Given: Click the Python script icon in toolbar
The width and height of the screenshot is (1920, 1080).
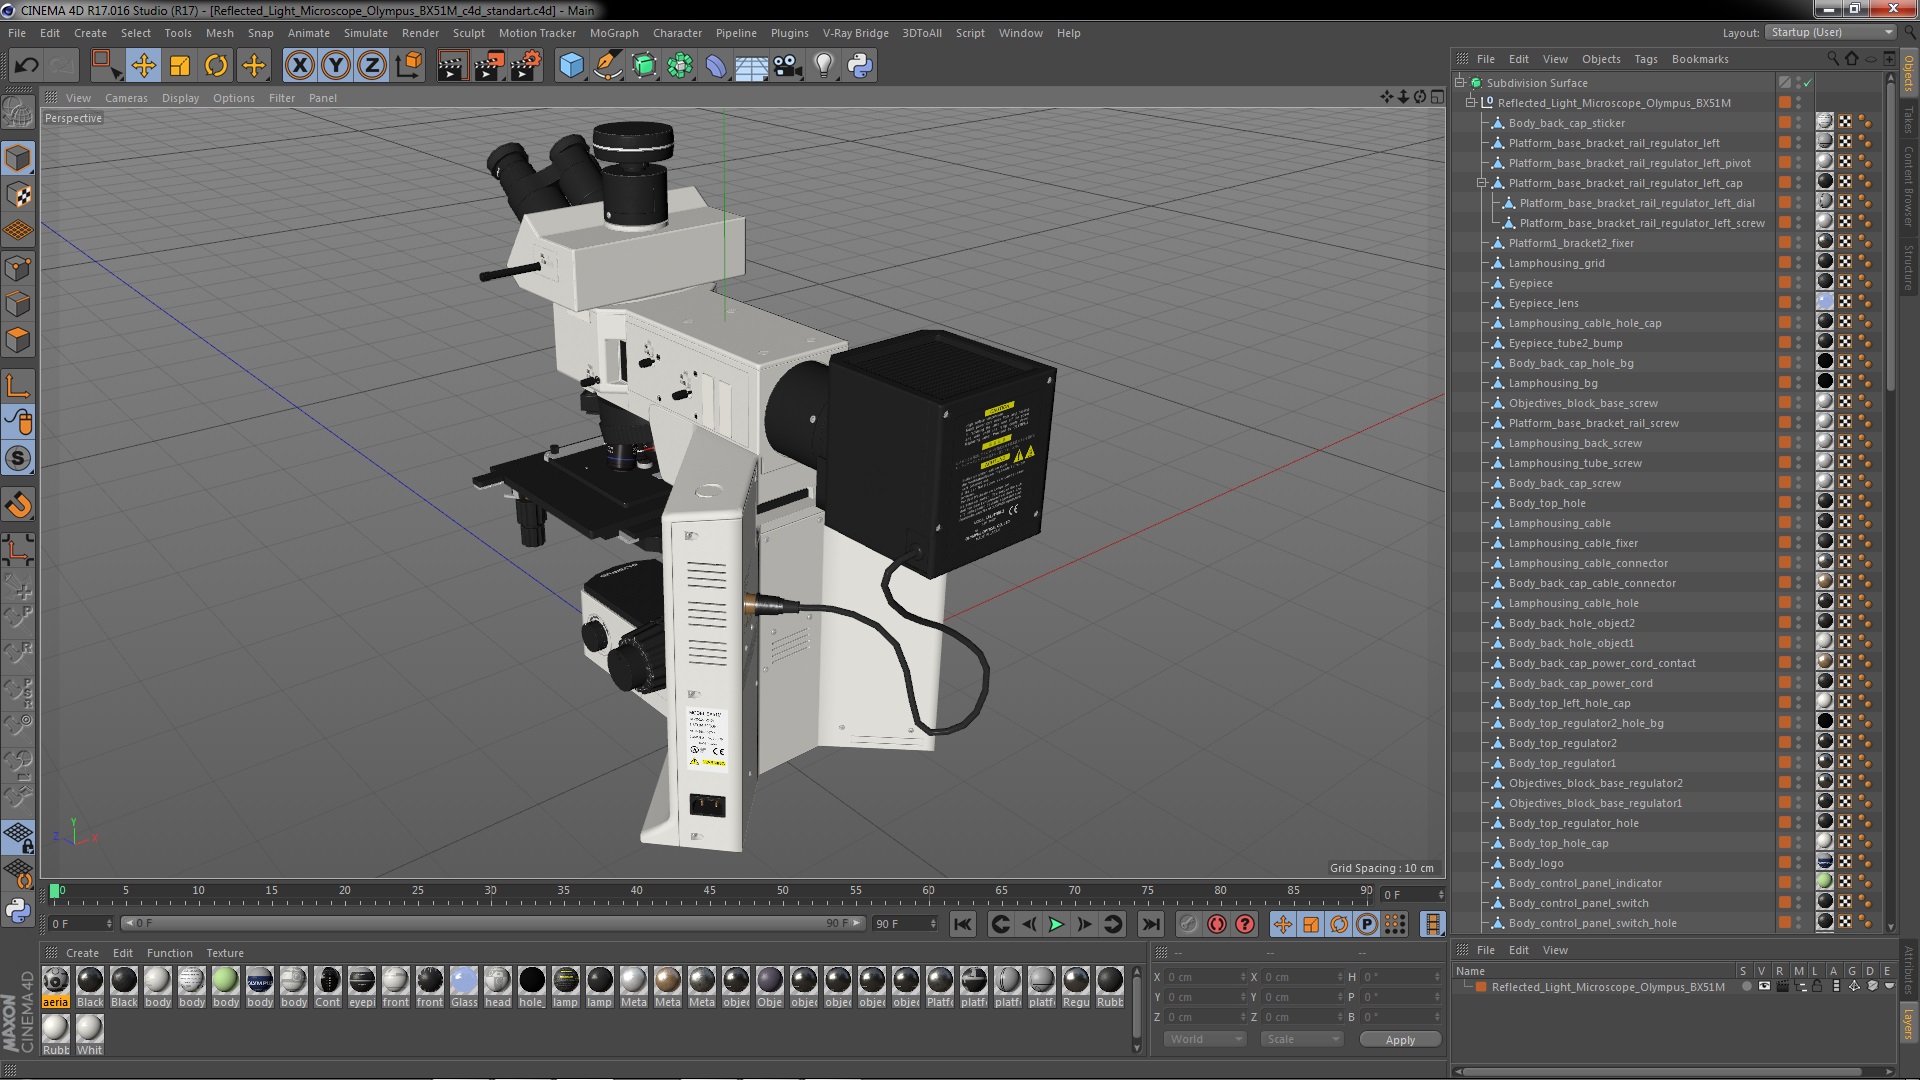Looking at the screenshot, I should pos(859,66).
